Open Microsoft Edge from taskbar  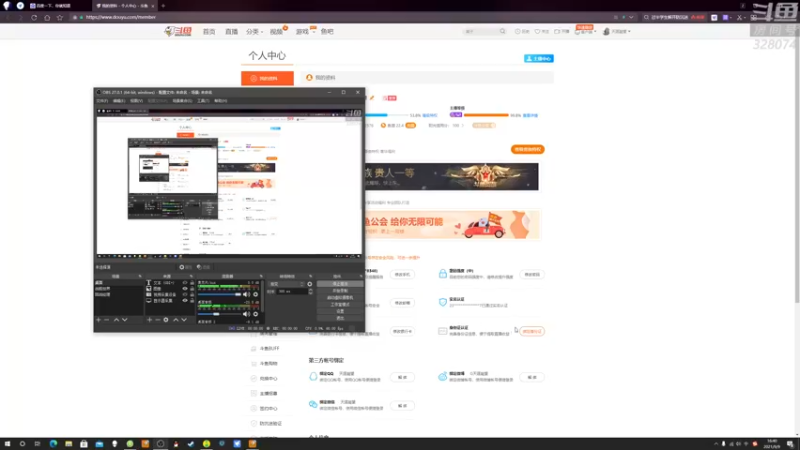click(53, 444)
